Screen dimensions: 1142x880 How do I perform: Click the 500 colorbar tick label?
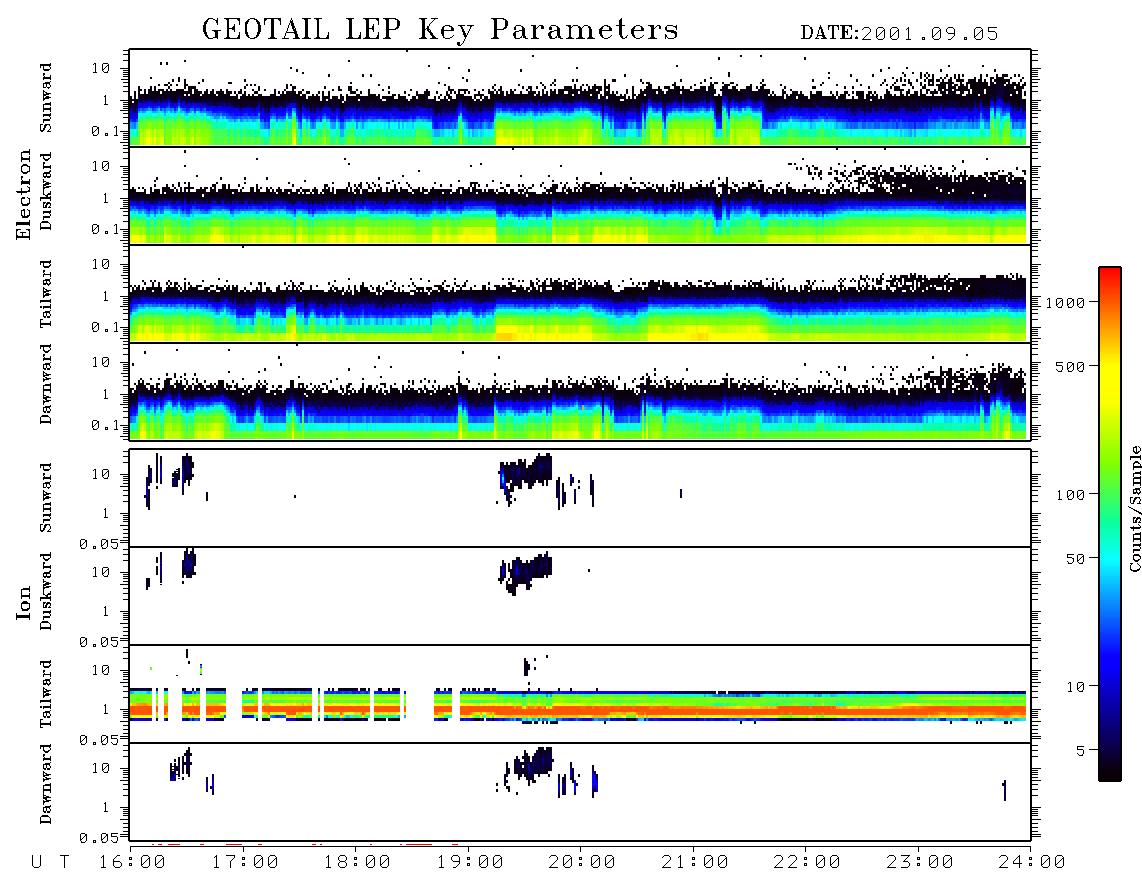(x=1070, y=366)
